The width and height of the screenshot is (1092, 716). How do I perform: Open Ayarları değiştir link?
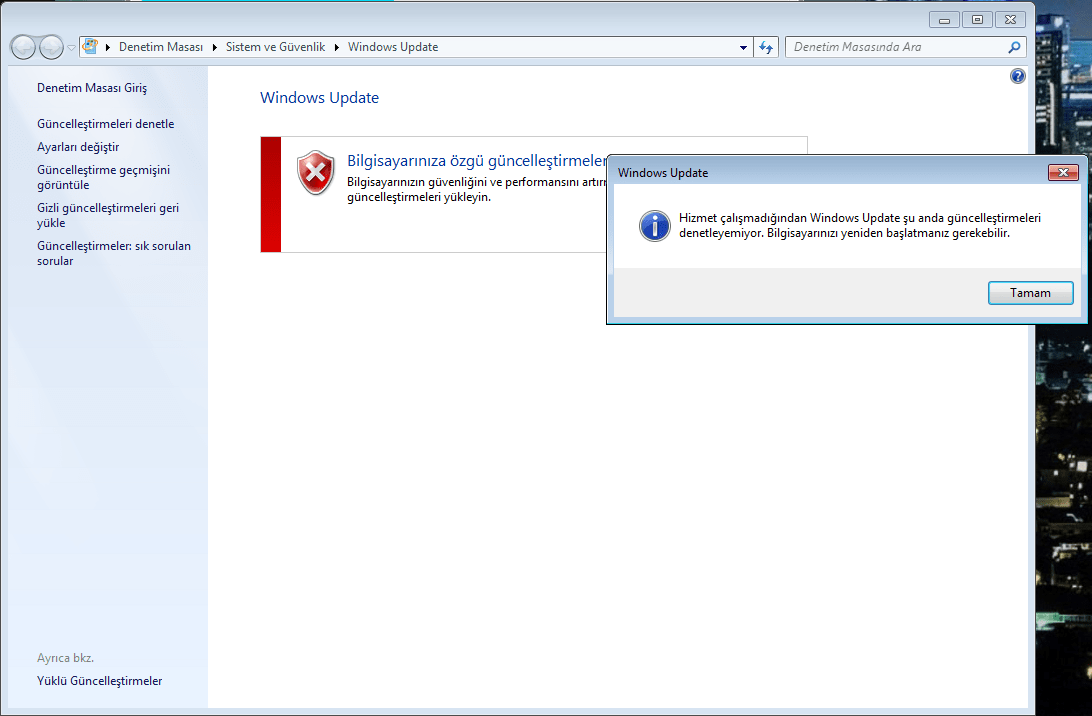(78, 147)
